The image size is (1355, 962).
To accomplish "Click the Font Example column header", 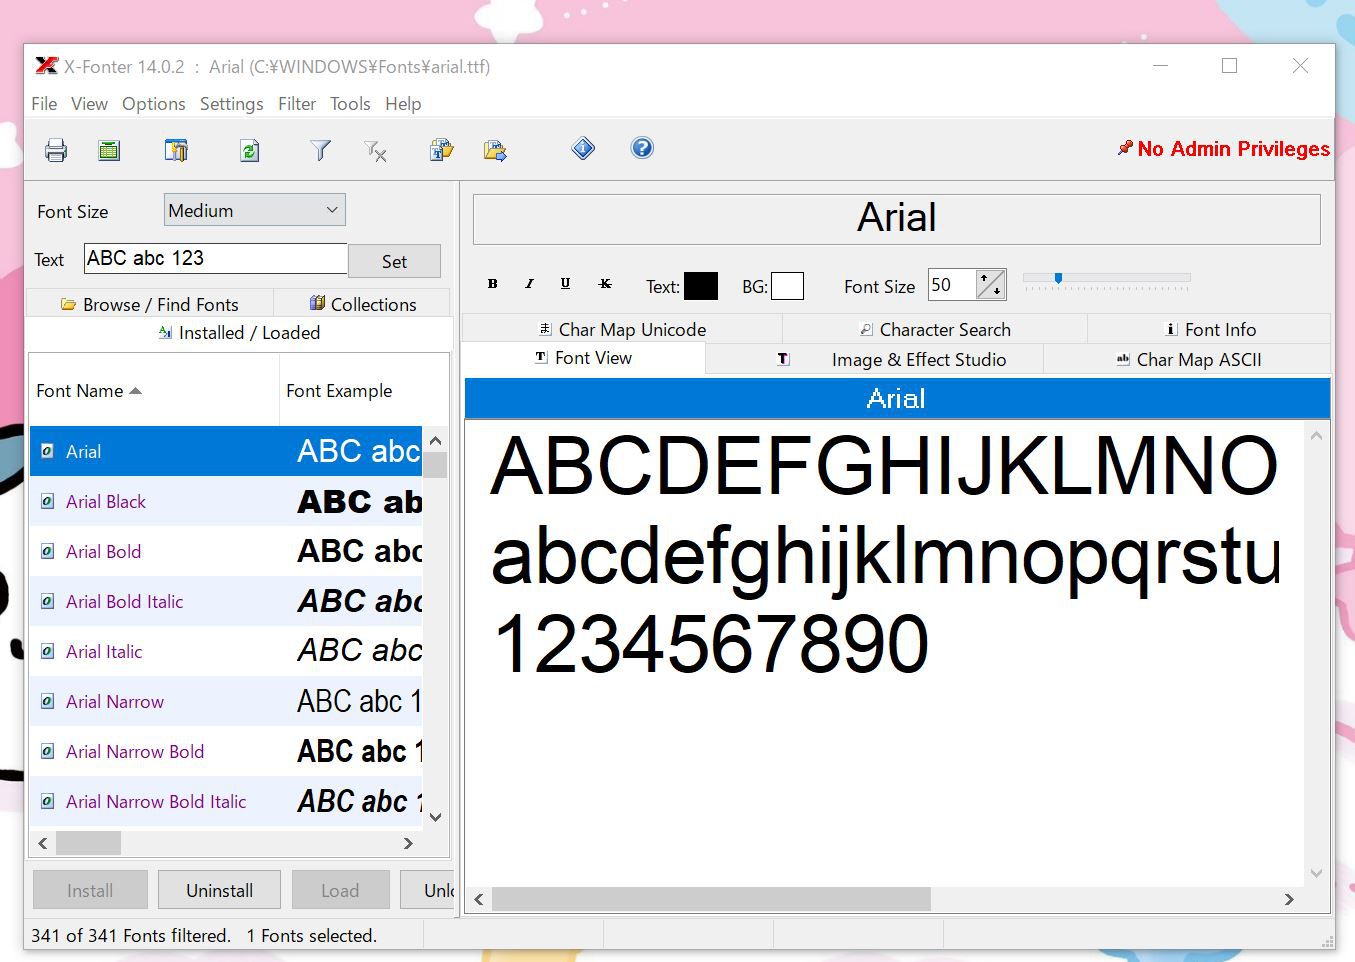I will (x=364, y=390).
